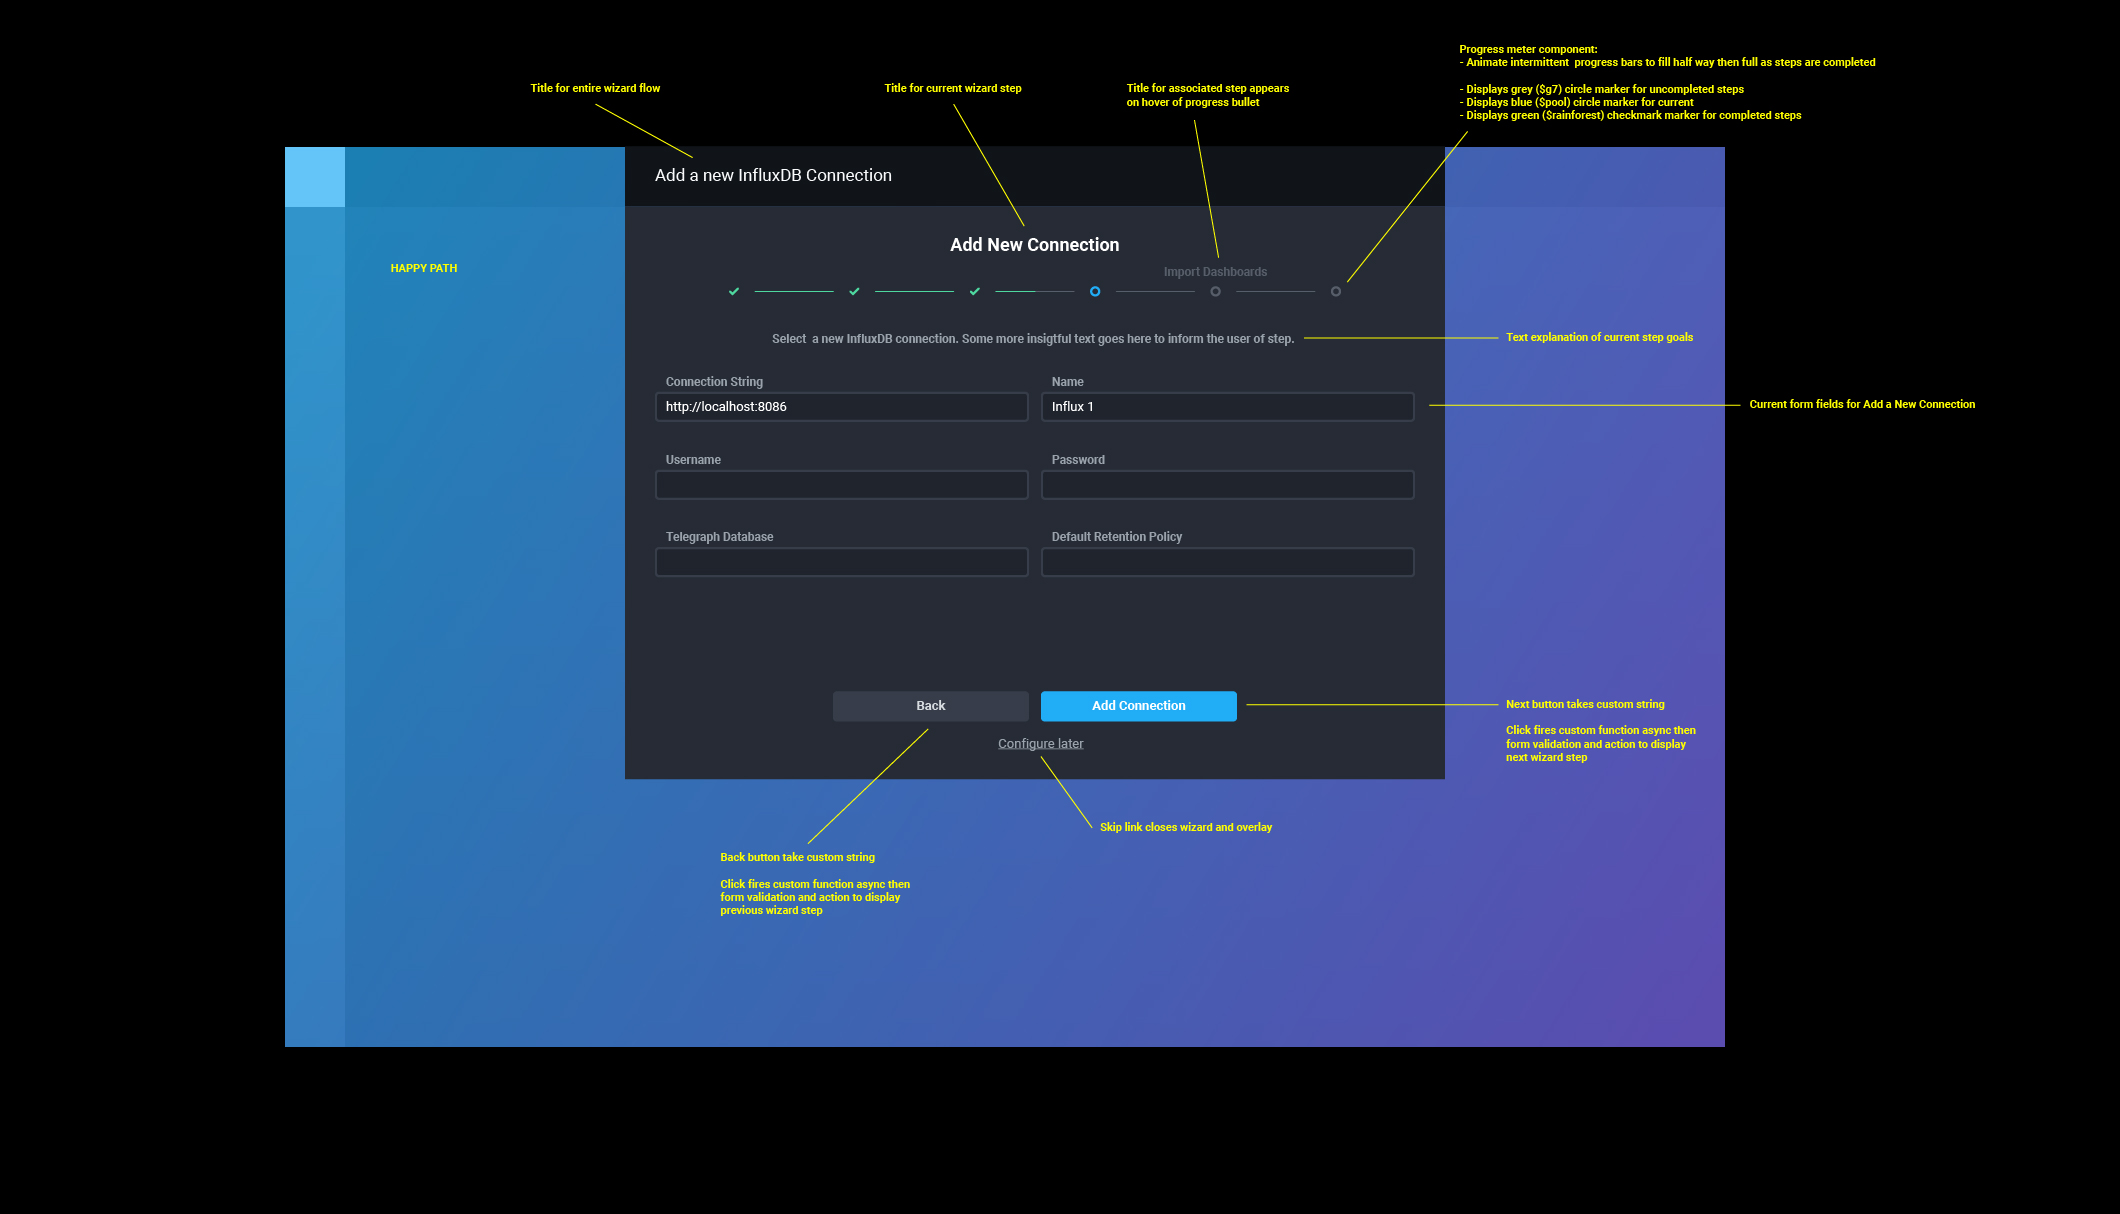Click the Import Dashboards grey circle bullet
This screenshot has width=2120, height=1214.
pos(1215,291)
